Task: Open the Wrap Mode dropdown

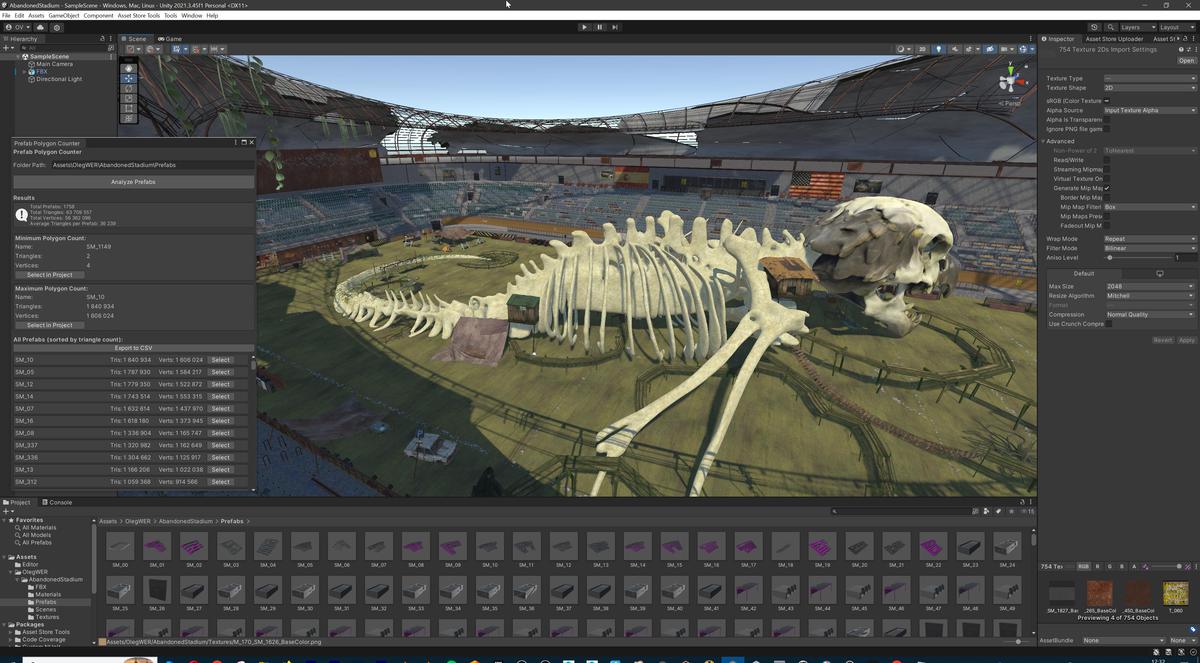Action: point(1149,238)
